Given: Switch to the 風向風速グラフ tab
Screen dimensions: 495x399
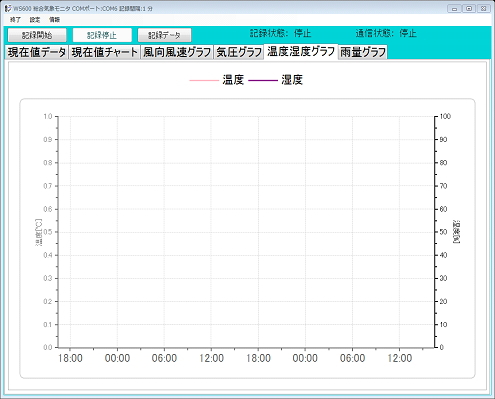Looking at the screenshot, I should pos(177,52).
